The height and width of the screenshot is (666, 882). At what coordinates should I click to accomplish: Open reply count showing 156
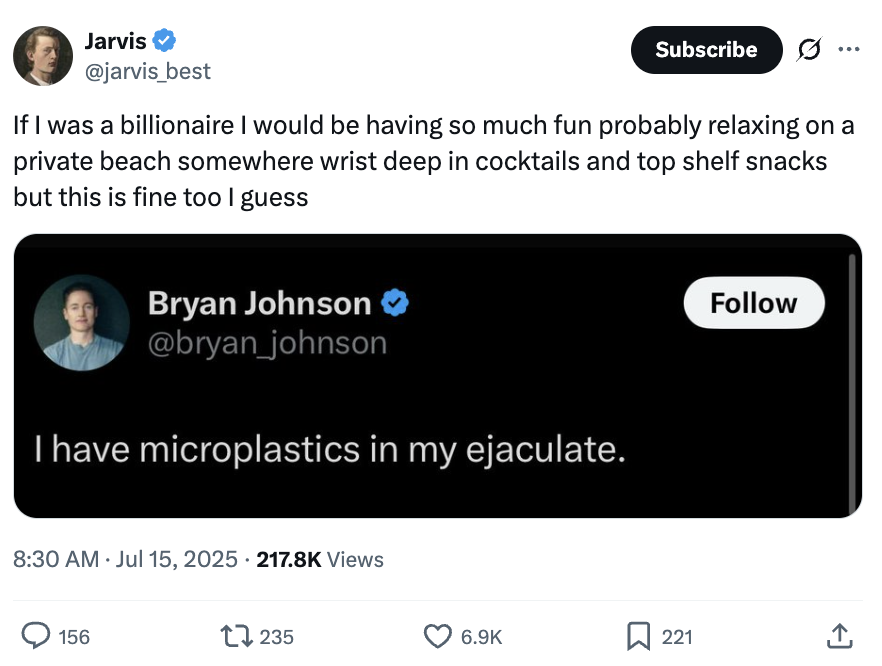pos(56,636)
